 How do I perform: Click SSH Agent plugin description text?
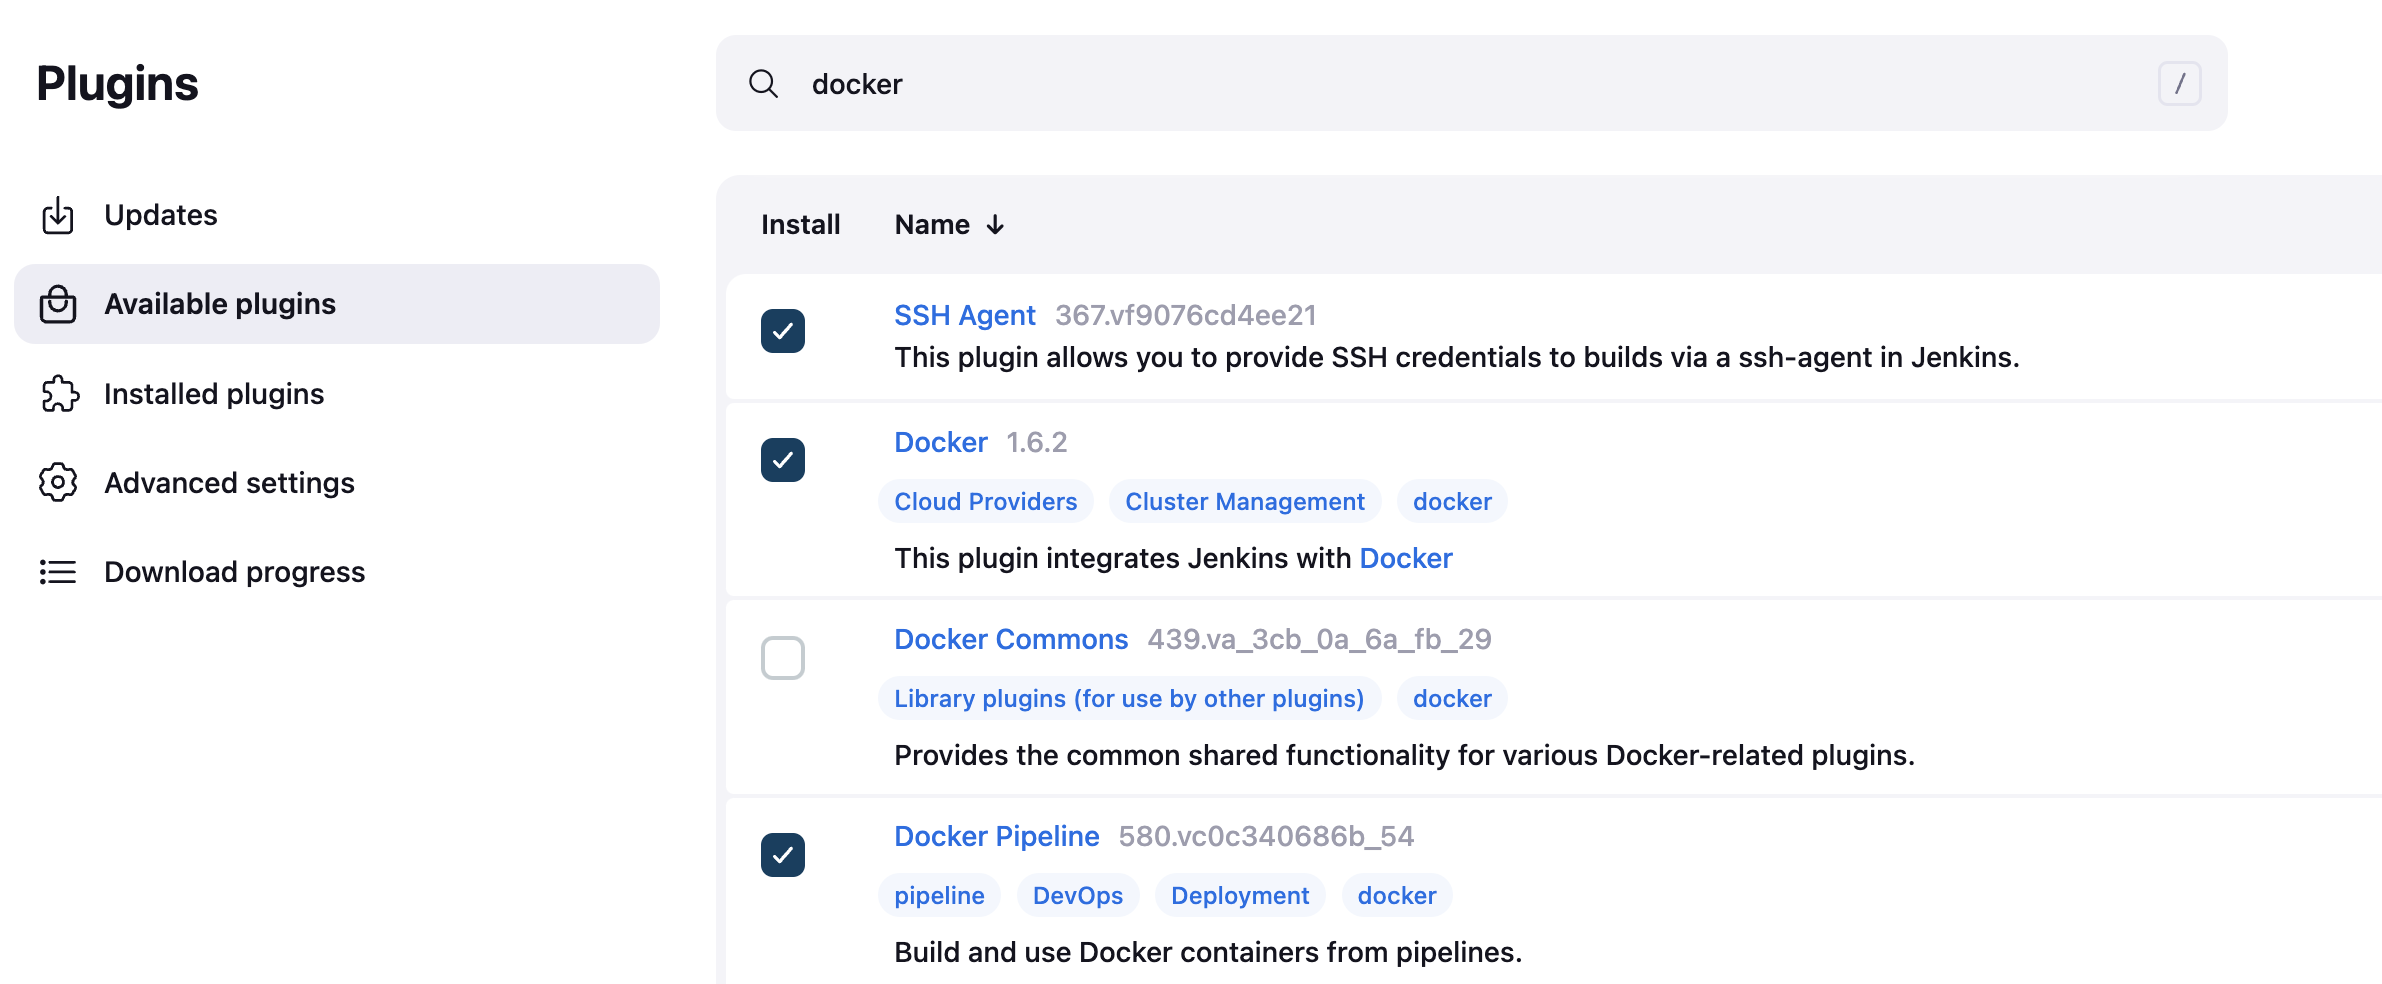pos(1457,357)
